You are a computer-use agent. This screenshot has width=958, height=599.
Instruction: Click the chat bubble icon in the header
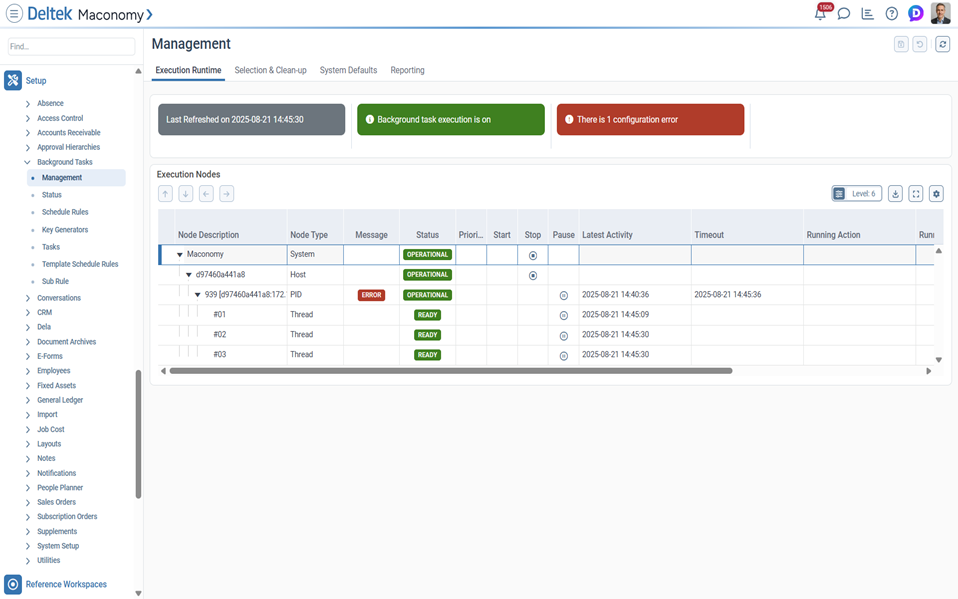click(843, 13)
